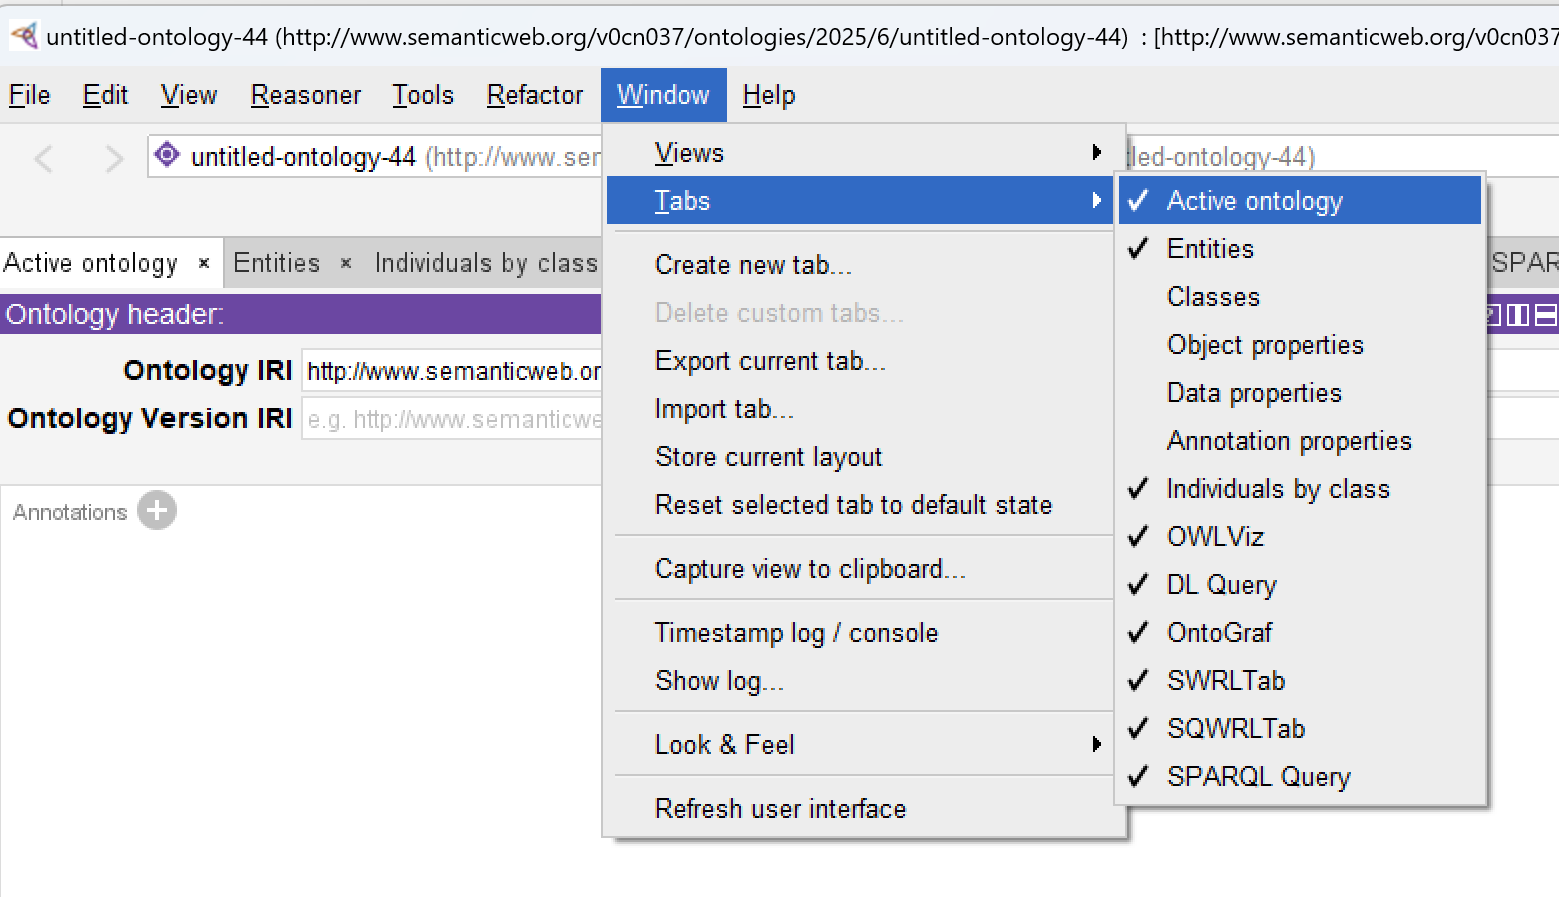The image size is (1559, 897).
Task: Toggle the OWLViz tab option
Action: [1300, 536]
